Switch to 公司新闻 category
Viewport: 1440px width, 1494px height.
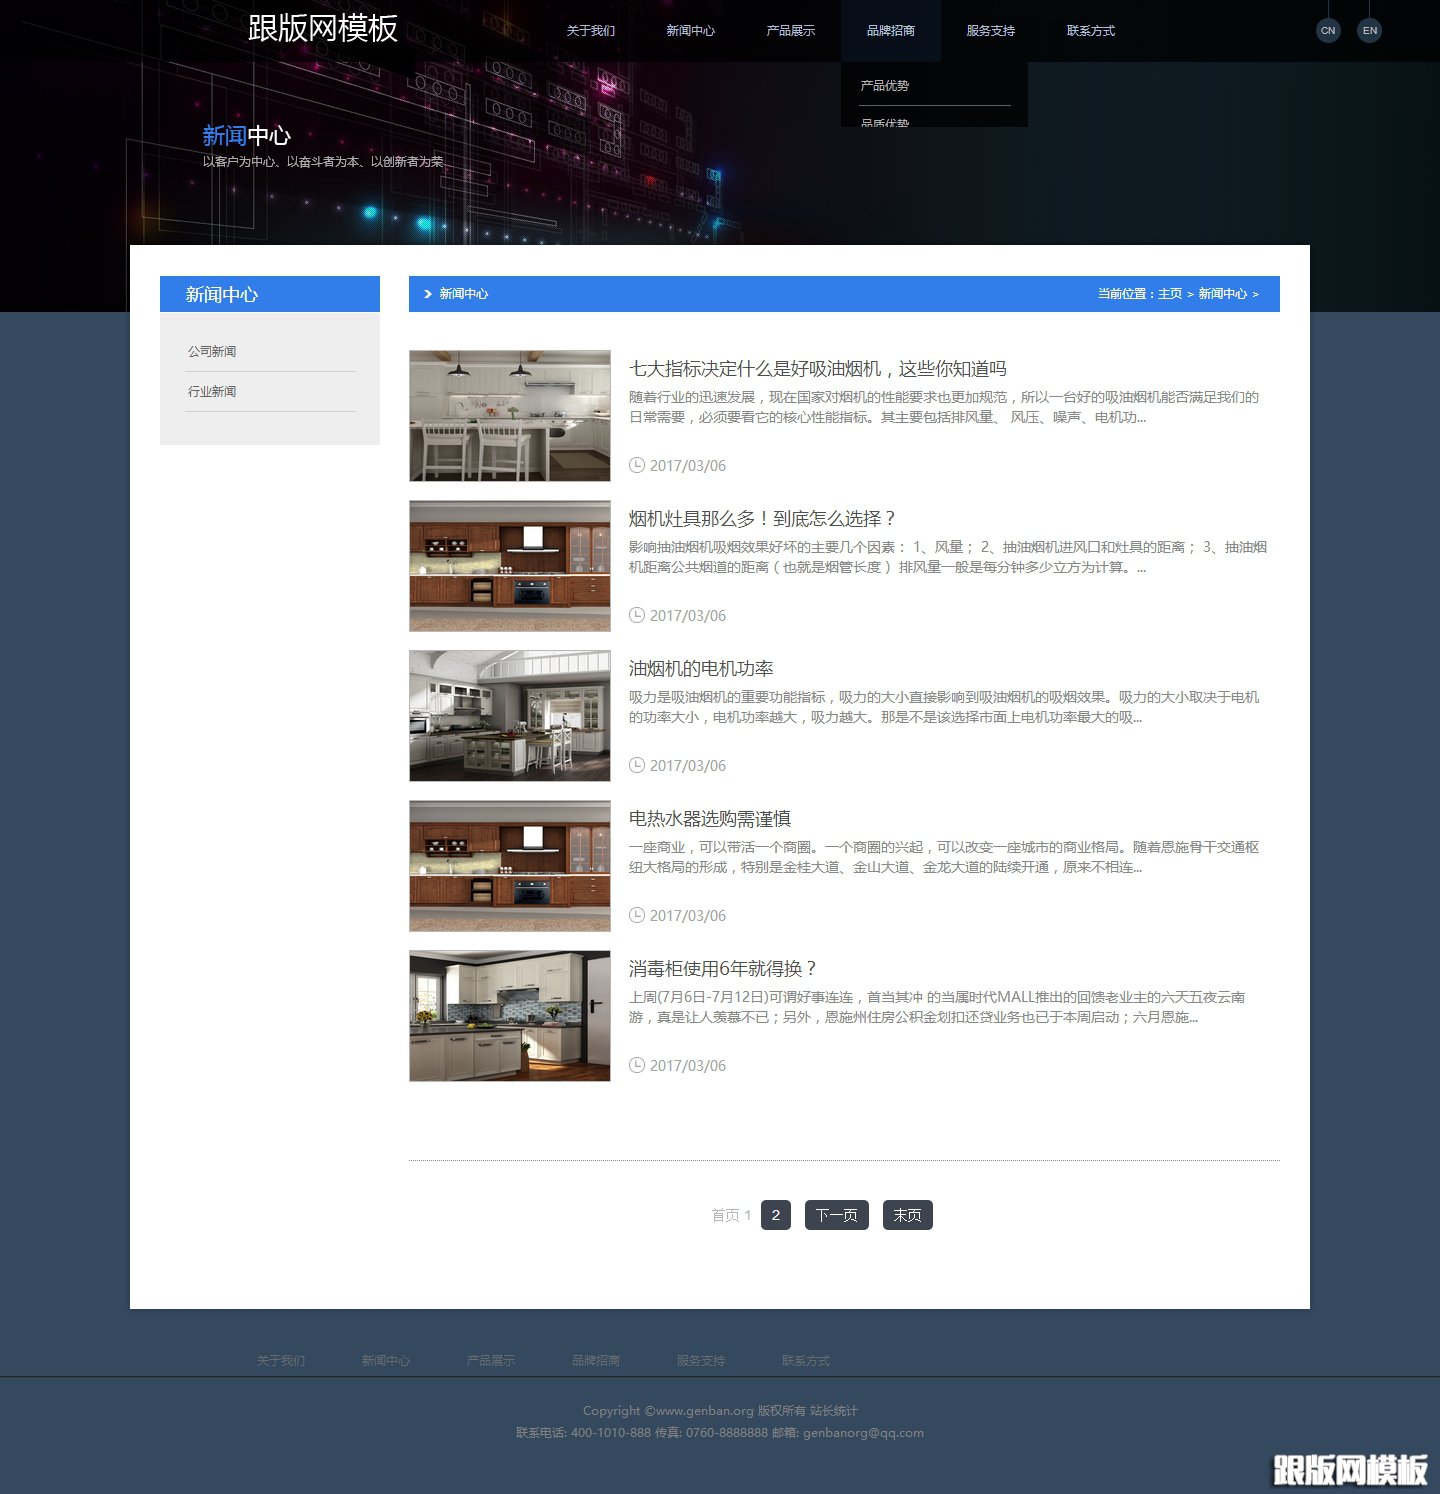(x=212, y=351)
